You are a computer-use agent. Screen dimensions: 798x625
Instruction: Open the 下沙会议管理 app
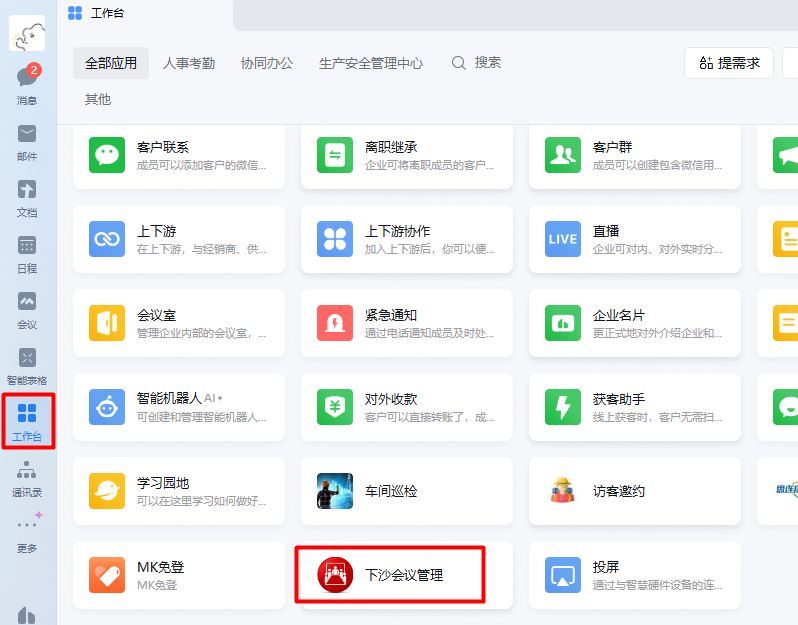click(x=391, y=575)
